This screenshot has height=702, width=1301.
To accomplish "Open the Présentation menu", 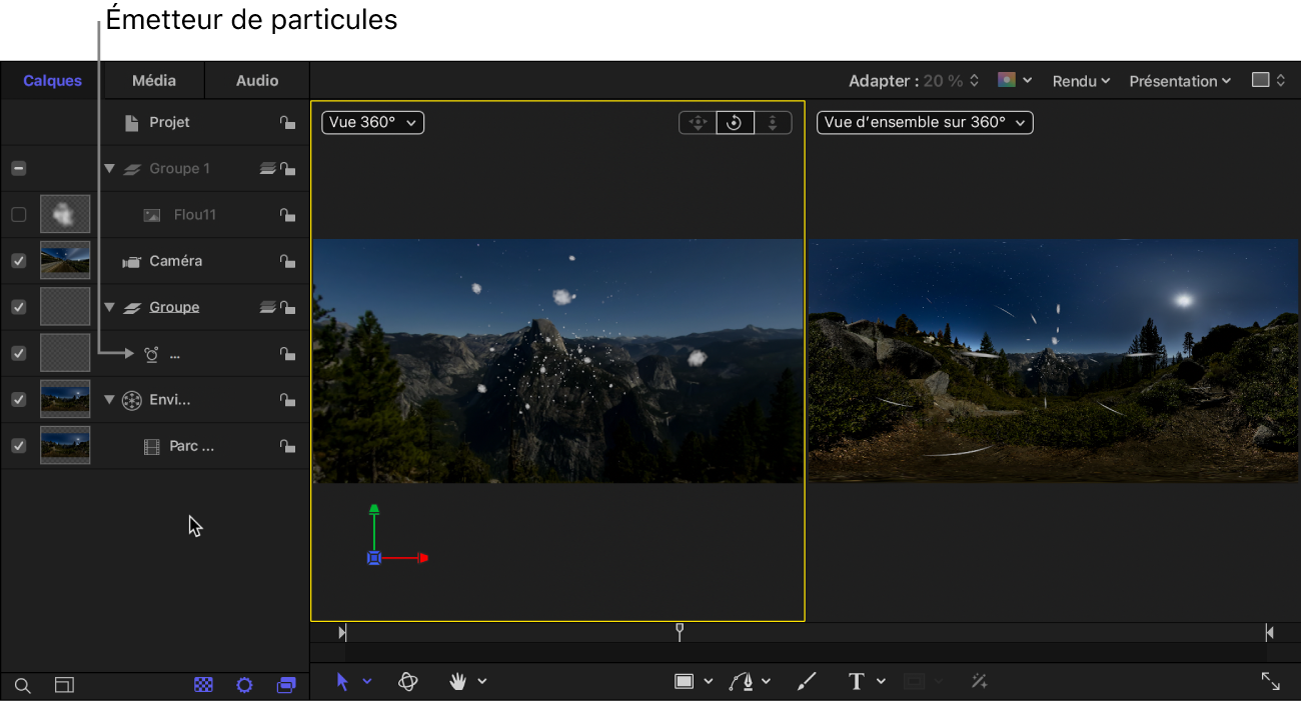I will (1179, 81).
